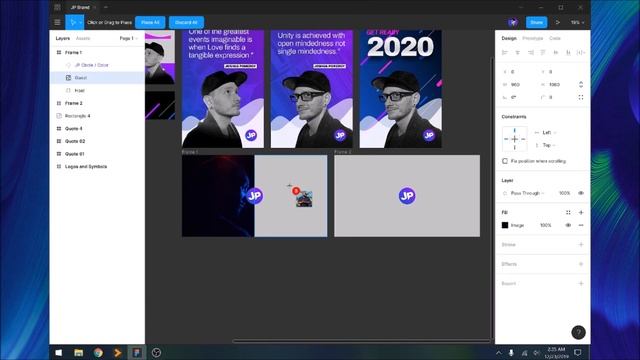
Task: Open File Explorer from the taskbar
Action: [x=78, y=353]
